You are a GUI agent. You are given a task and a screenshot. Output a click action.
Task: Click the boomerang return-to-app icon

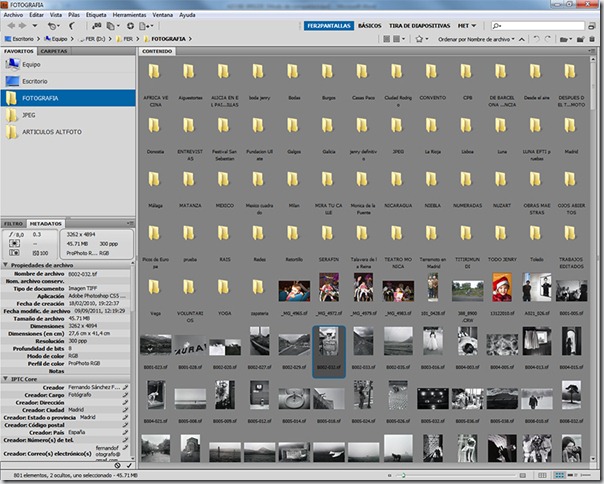coord(72,26)
